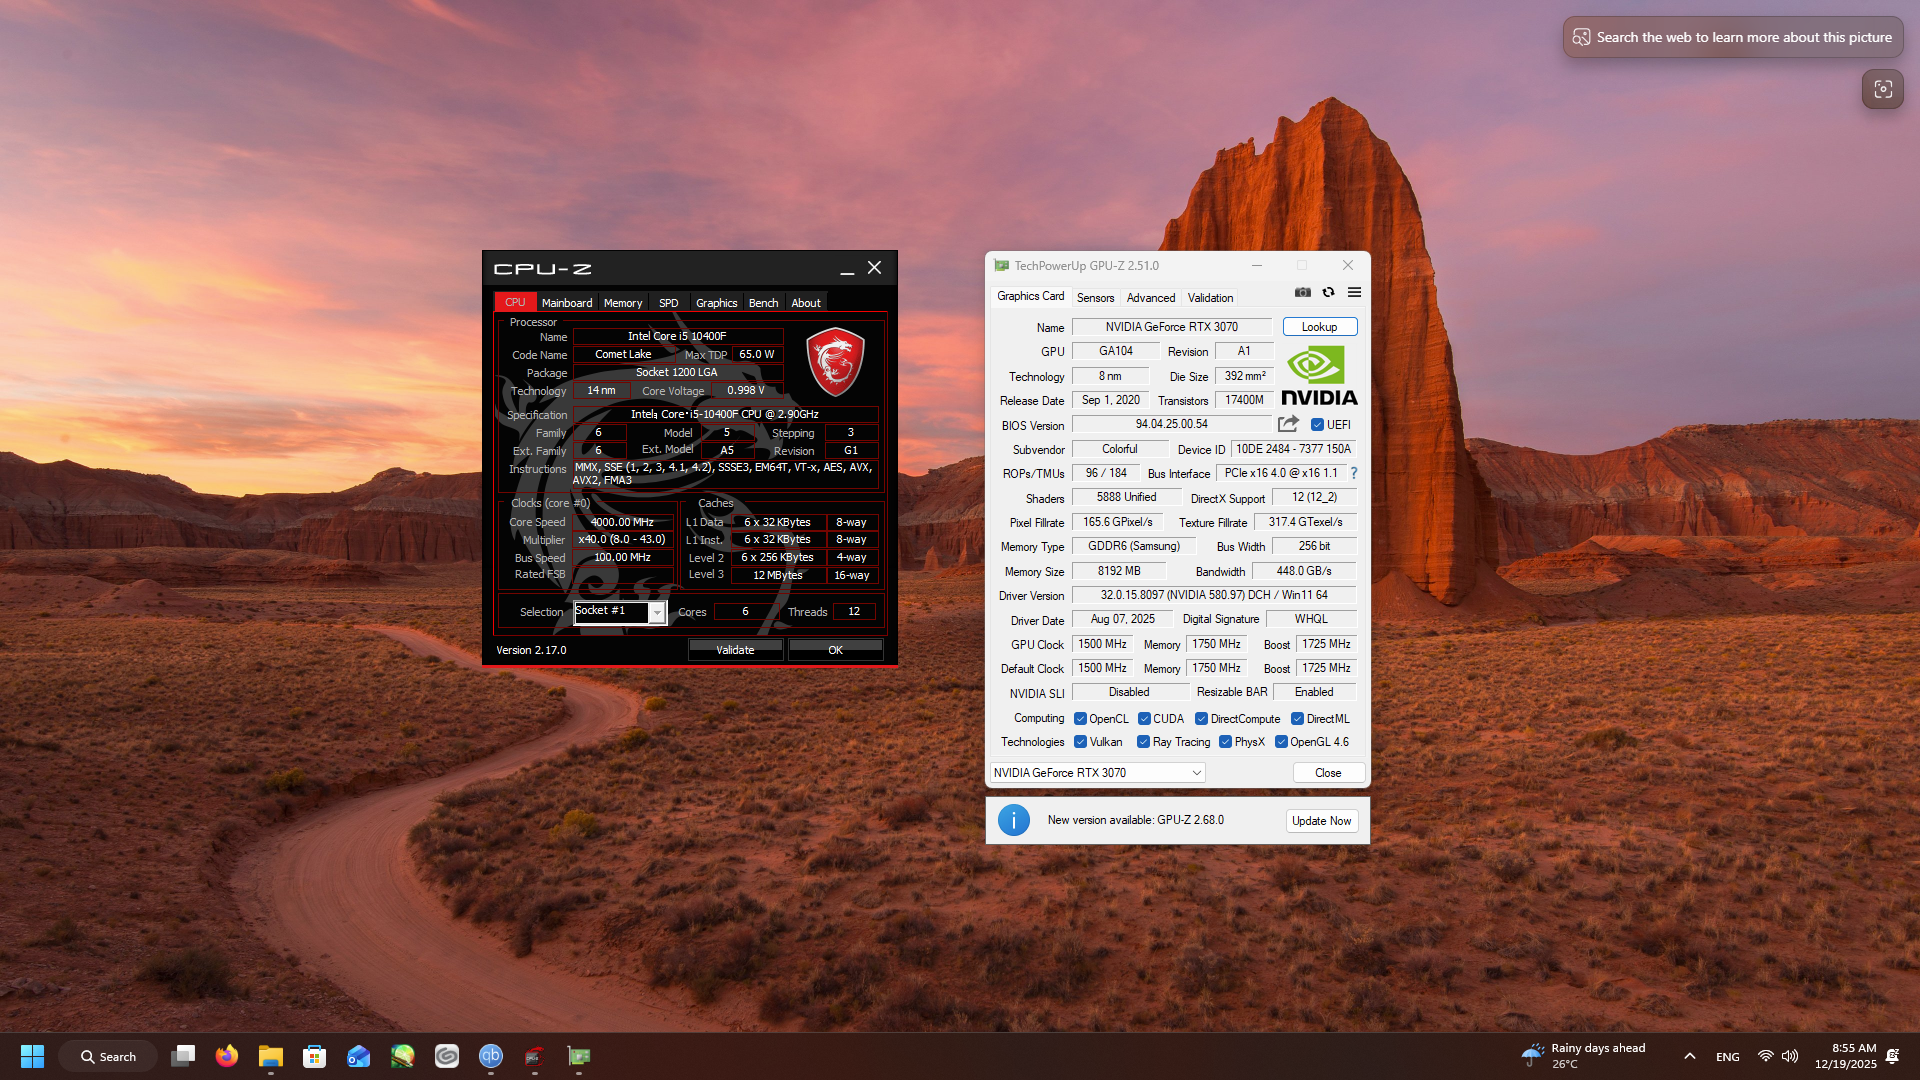The image size is (1920, 1080).
Task: Toggle the DirectCompute checkbox
Action: (1202, 719)
